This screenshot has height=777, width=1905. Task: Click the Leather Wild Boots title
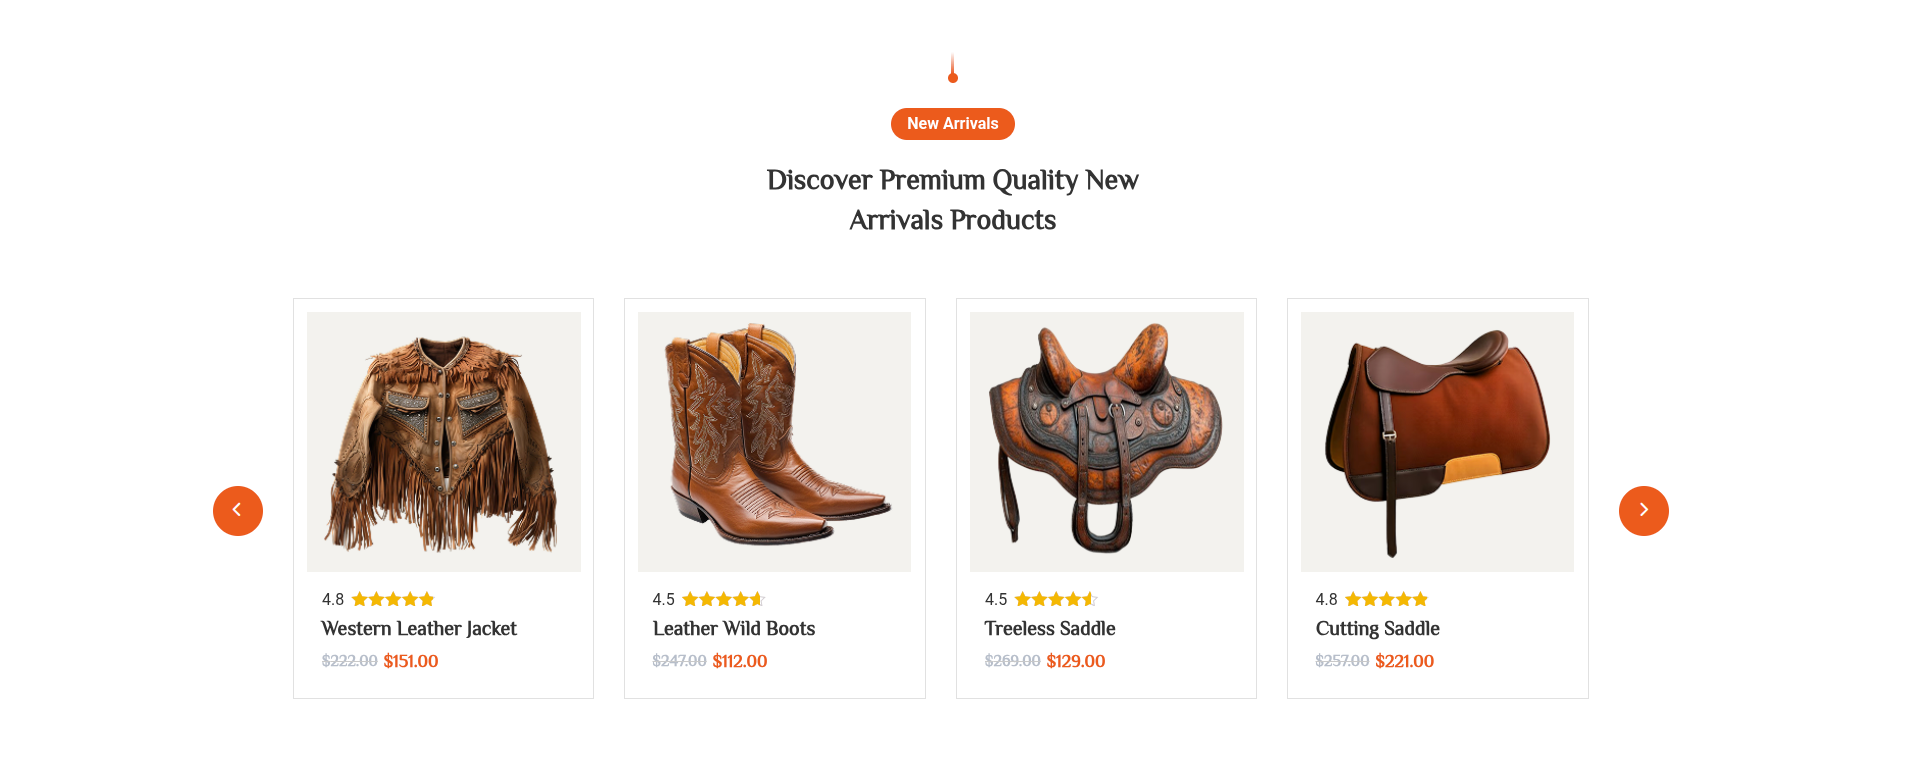click(734, 629)
